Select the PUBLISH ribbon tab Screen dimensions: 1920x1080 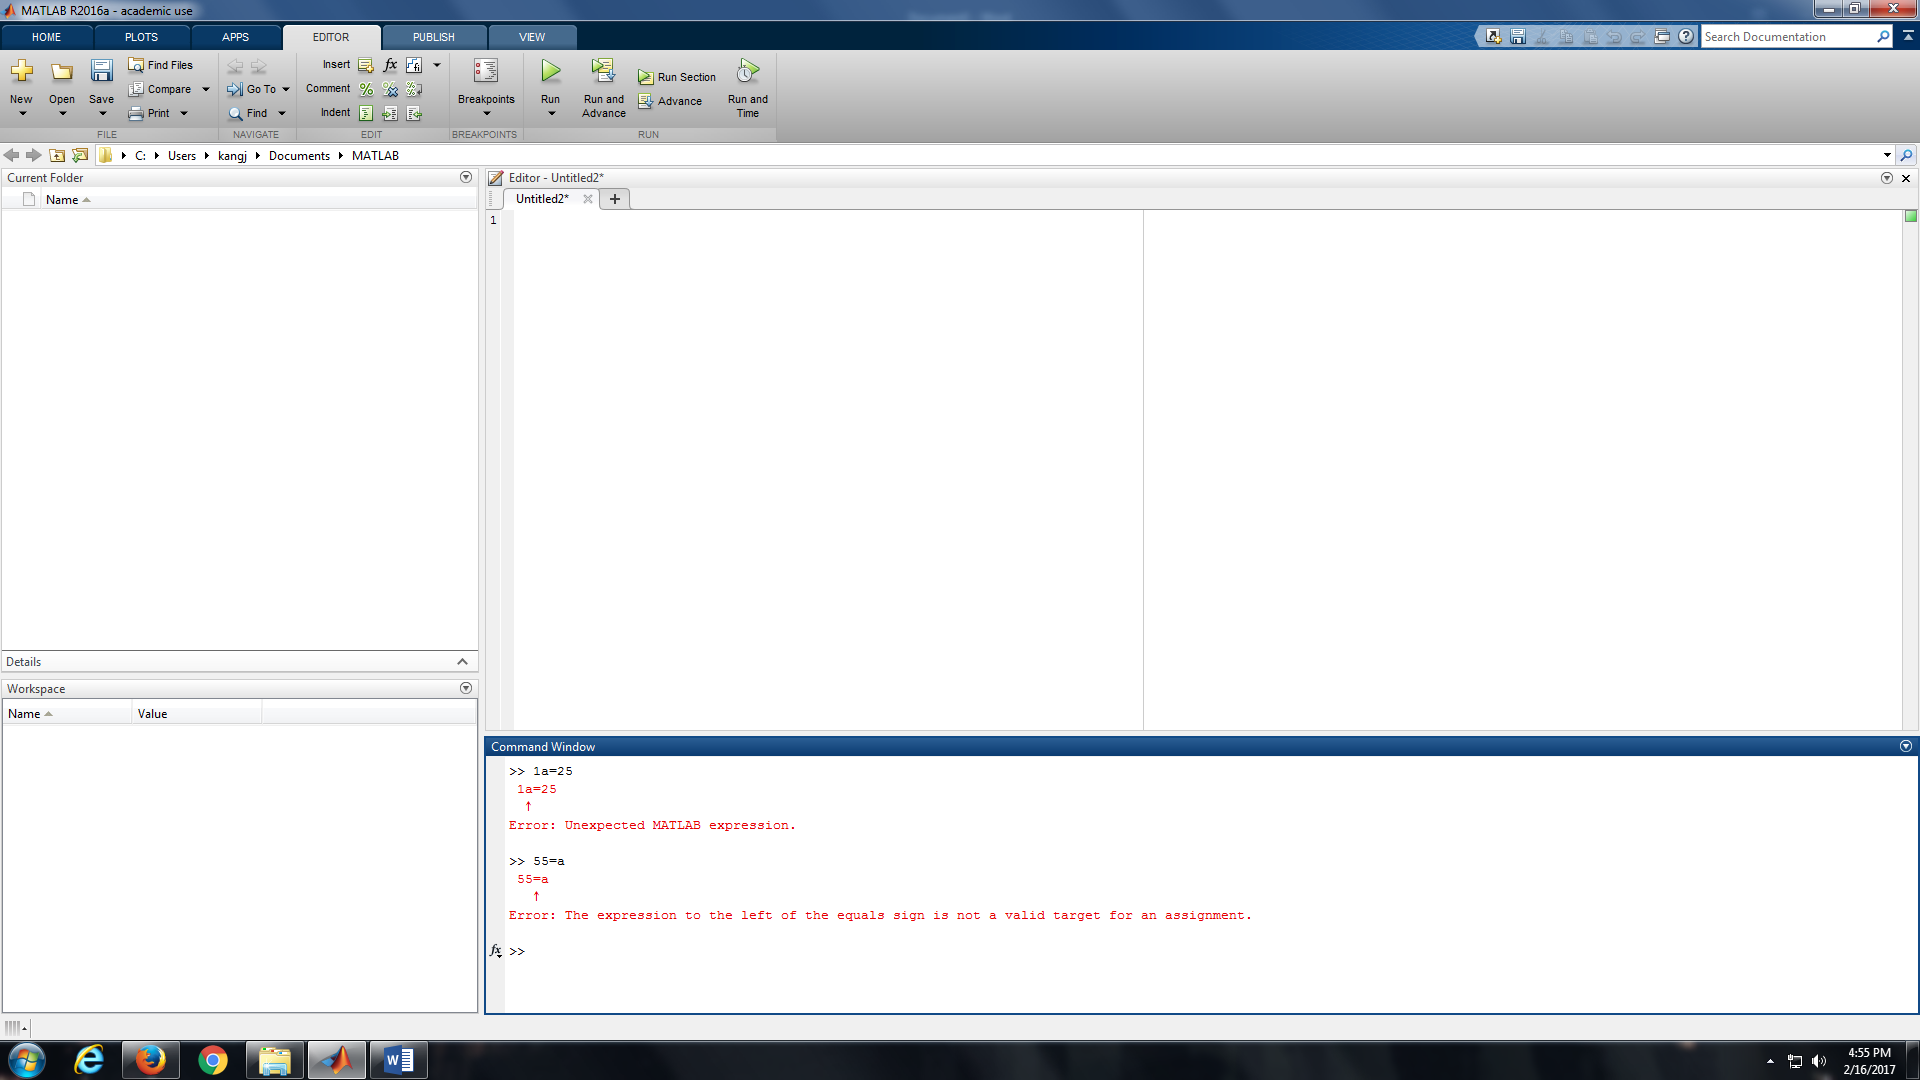[434, 36]
